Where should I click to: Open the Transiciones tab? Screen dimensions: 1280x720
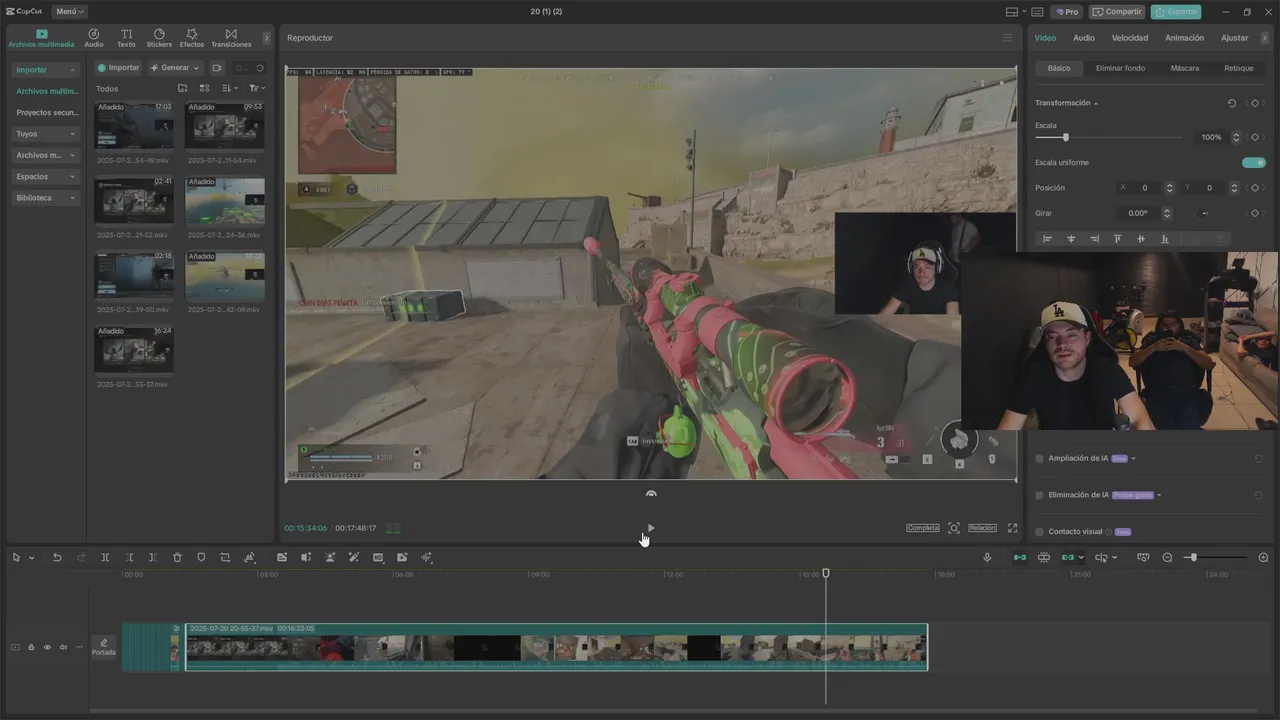pos(231,38)
